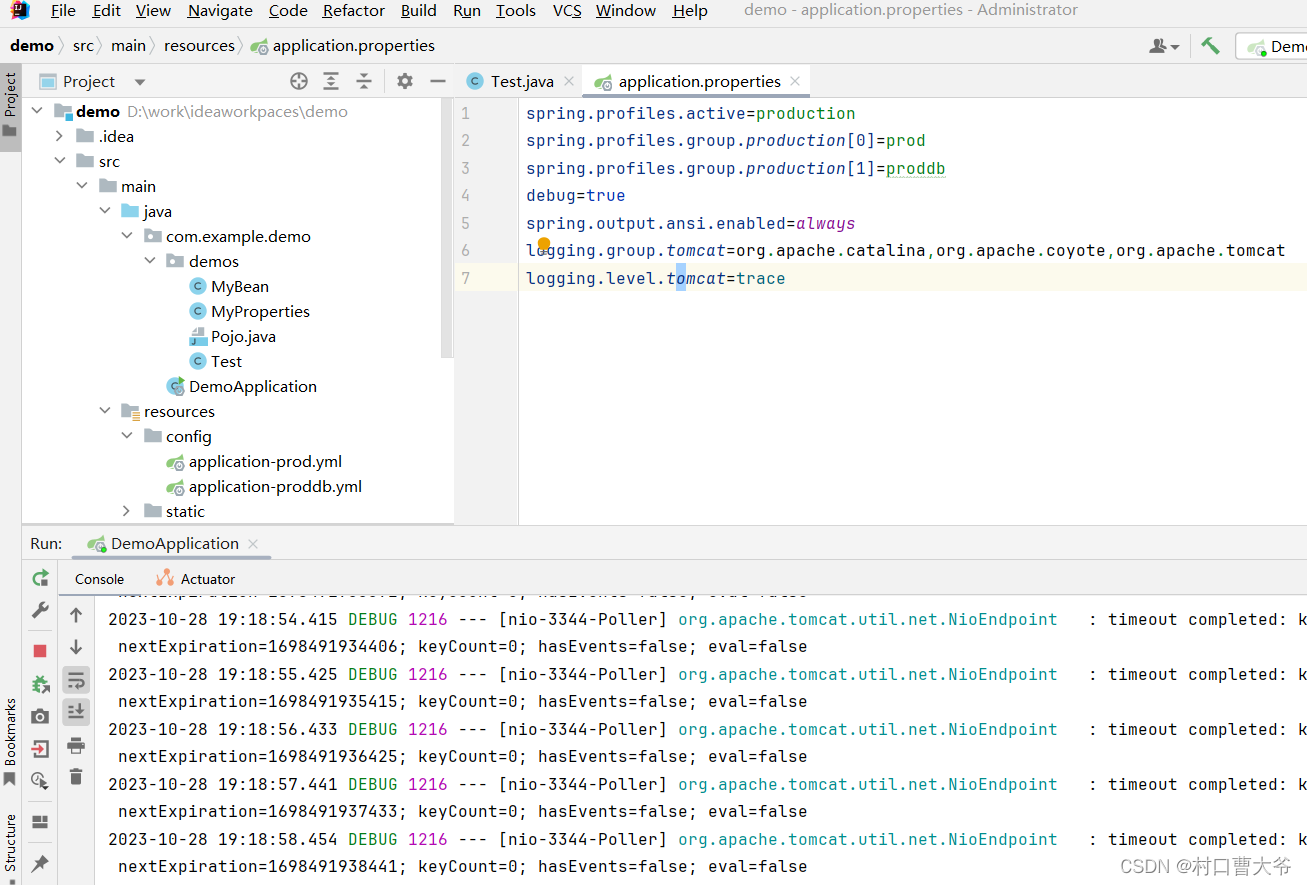
Task: Switch to the Actuator tab in Run panel
Action: [x=196, y=579]
